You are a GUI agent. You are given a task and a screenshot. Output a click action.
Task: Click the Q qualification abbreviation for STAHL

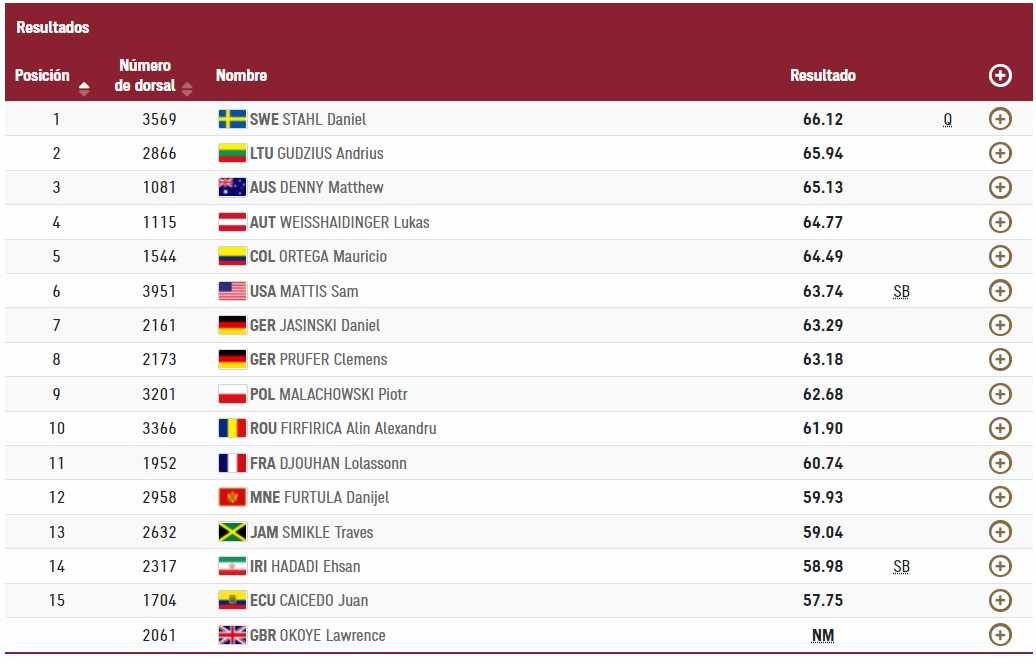click(947, 120)
